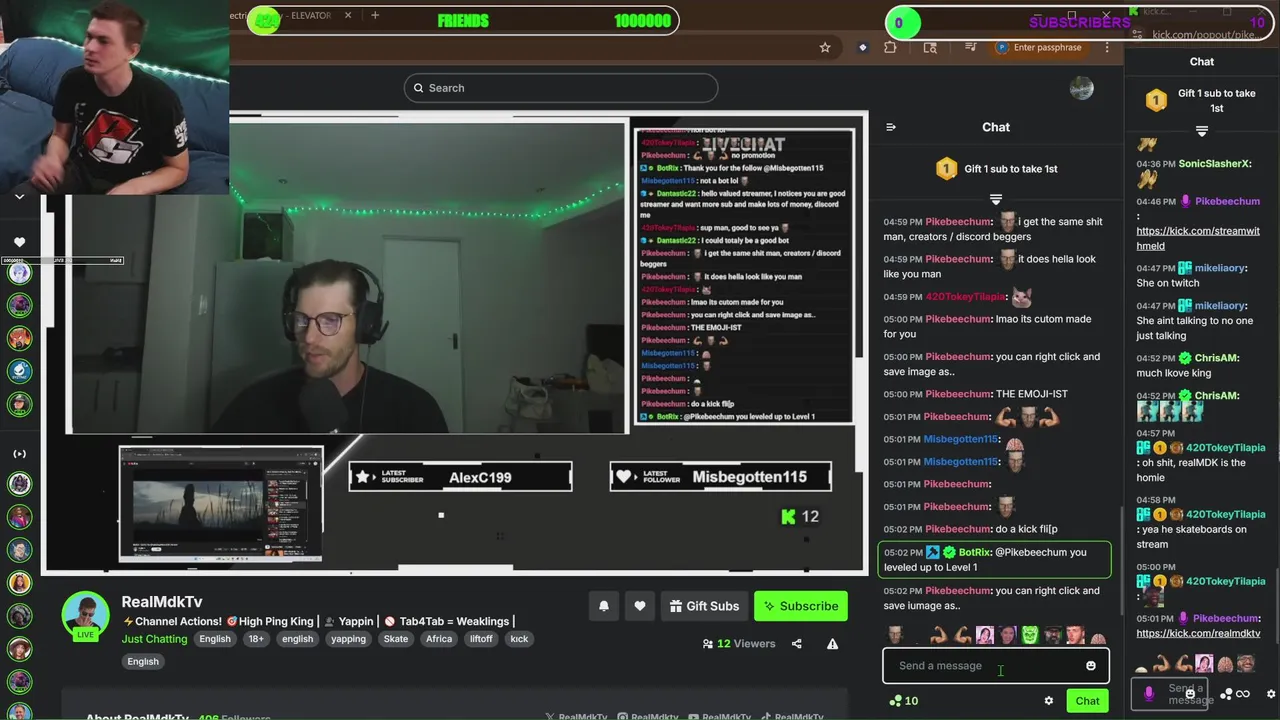Click the first ChrisAM username in popout chat
The height and width of the screenshot is (720, 1280).
[x=1217, y=358]
